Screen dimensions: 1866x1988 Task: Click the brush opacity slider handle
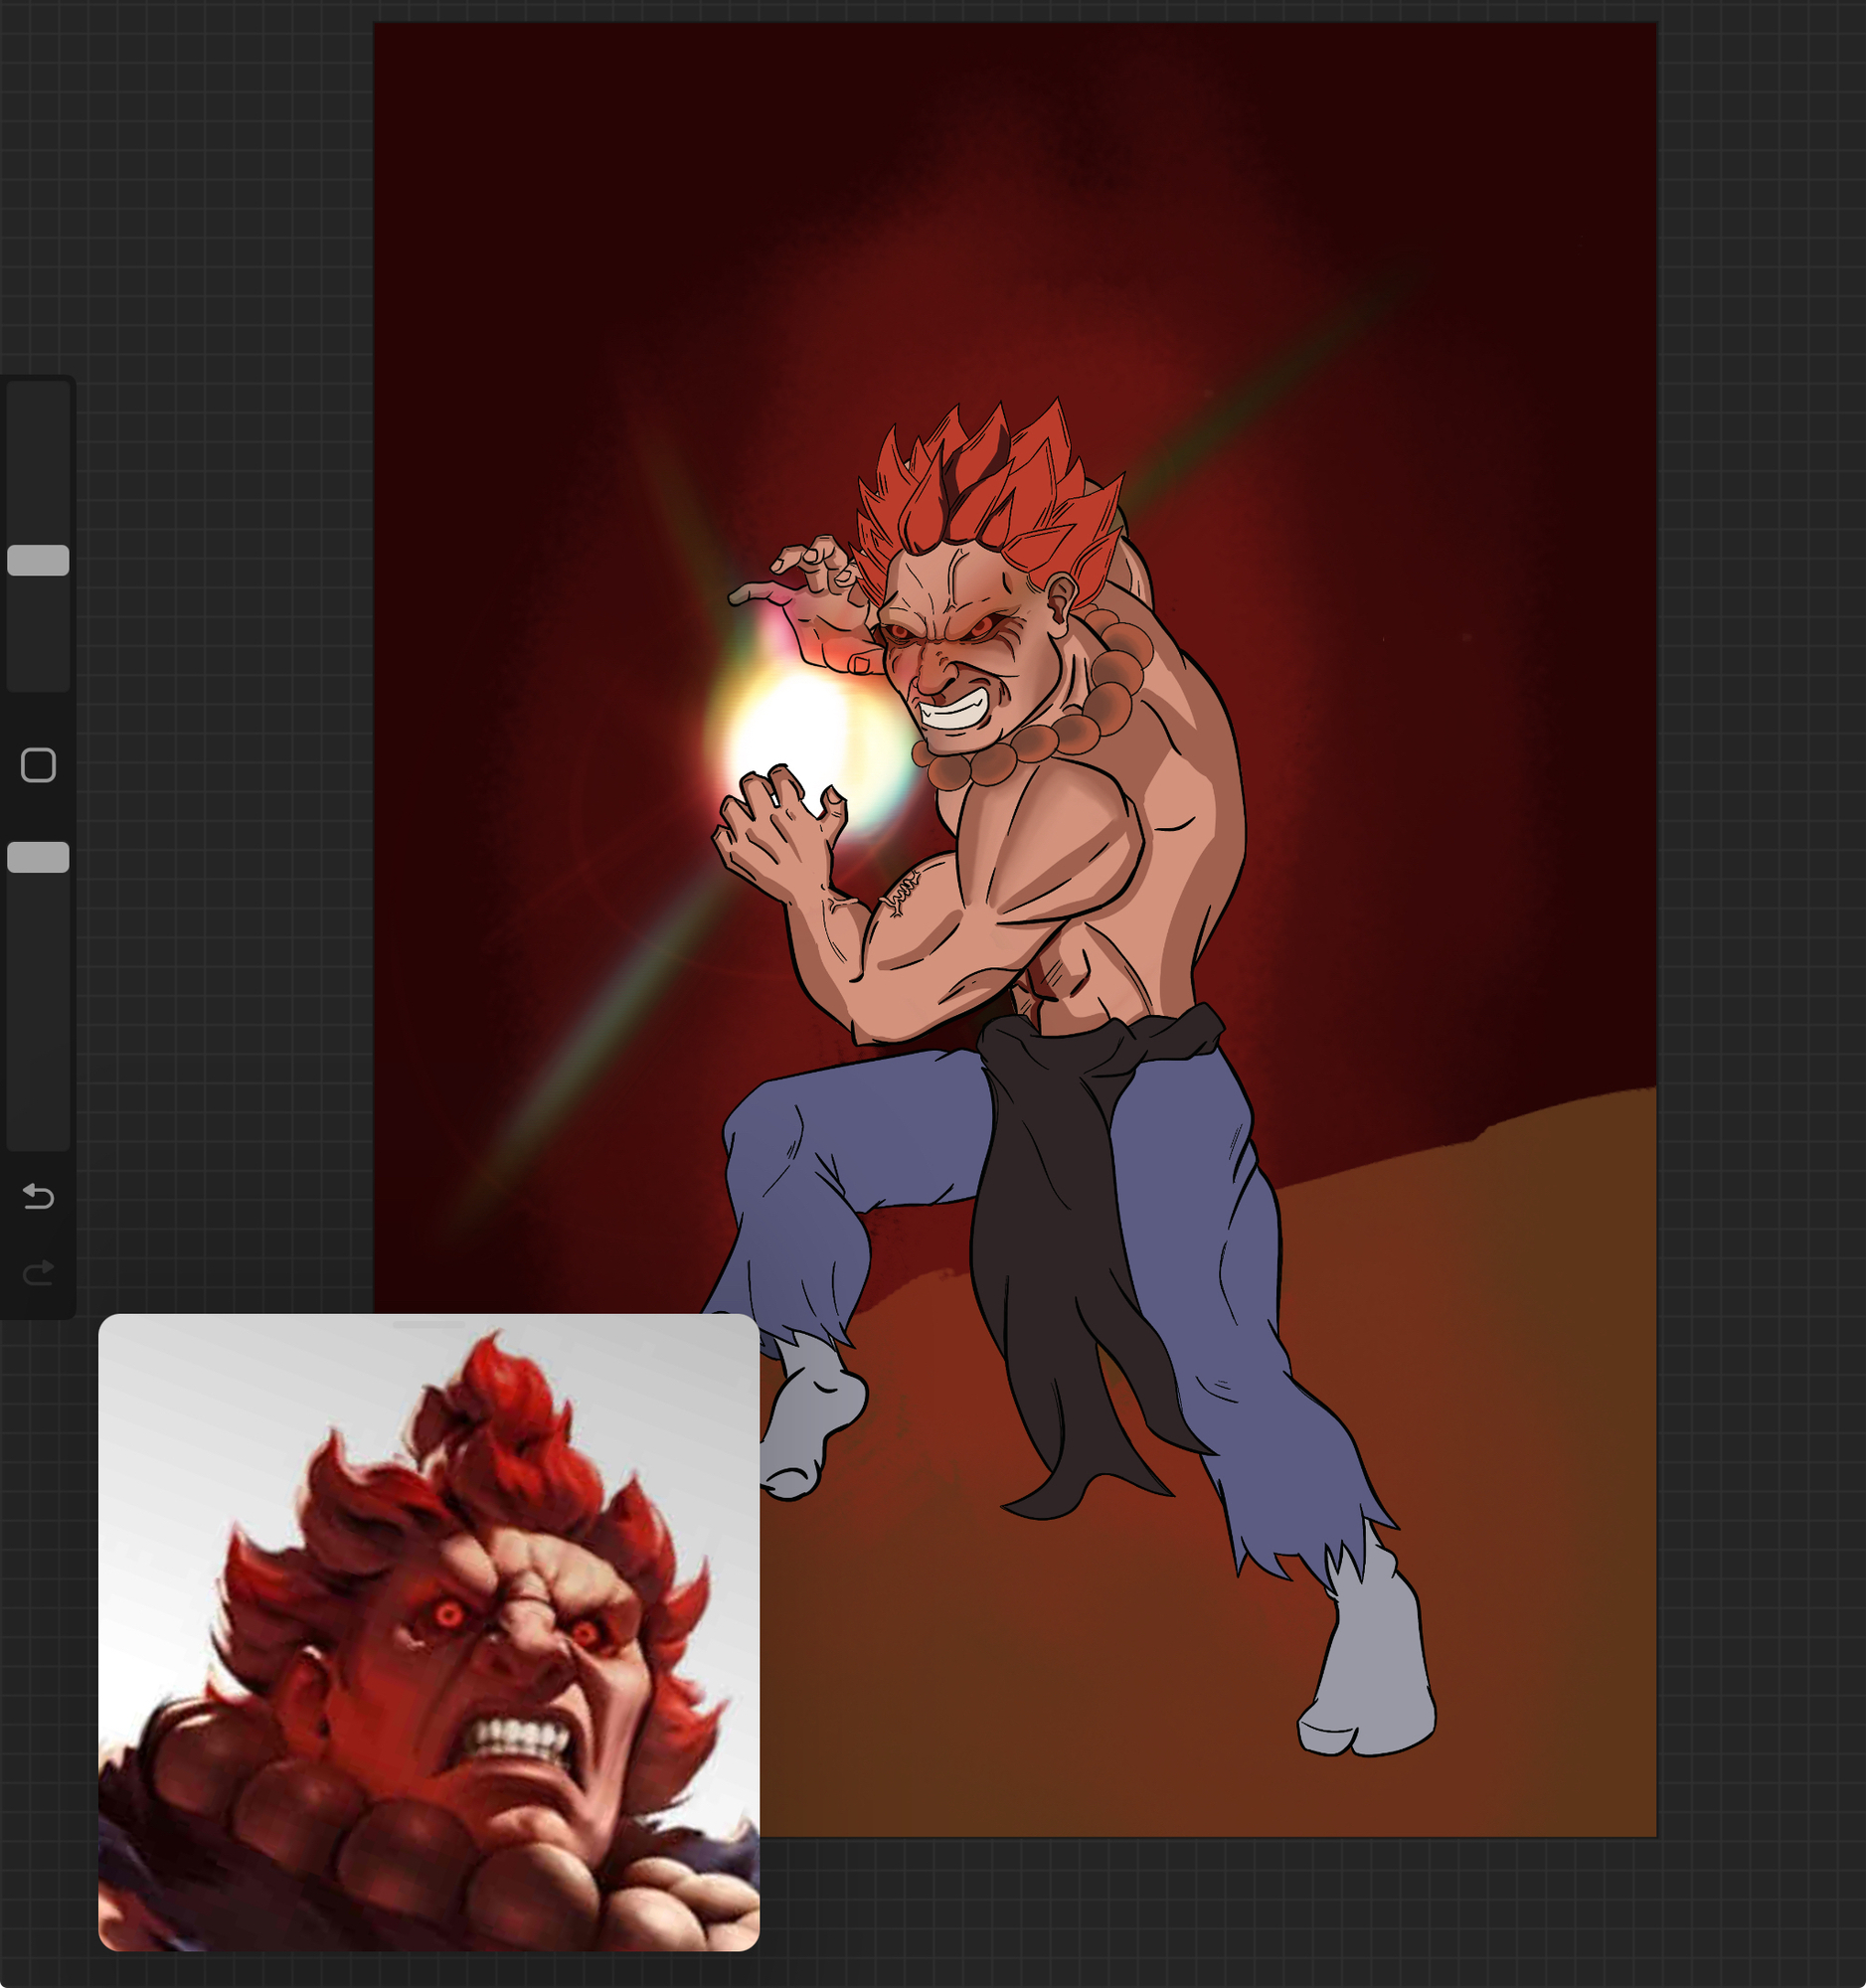click(38, 857)
